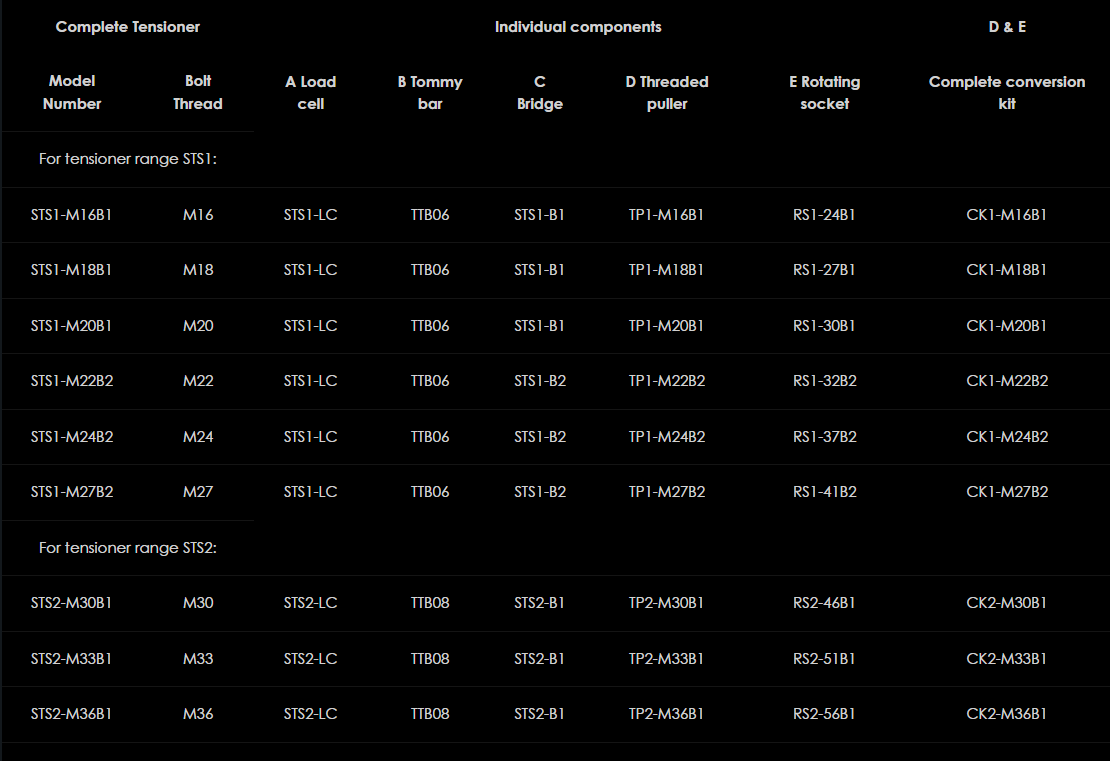Viewport: 1110px width, 761px height.
Task: Select the 'D Threaded puller' column header
Action: 666,92
